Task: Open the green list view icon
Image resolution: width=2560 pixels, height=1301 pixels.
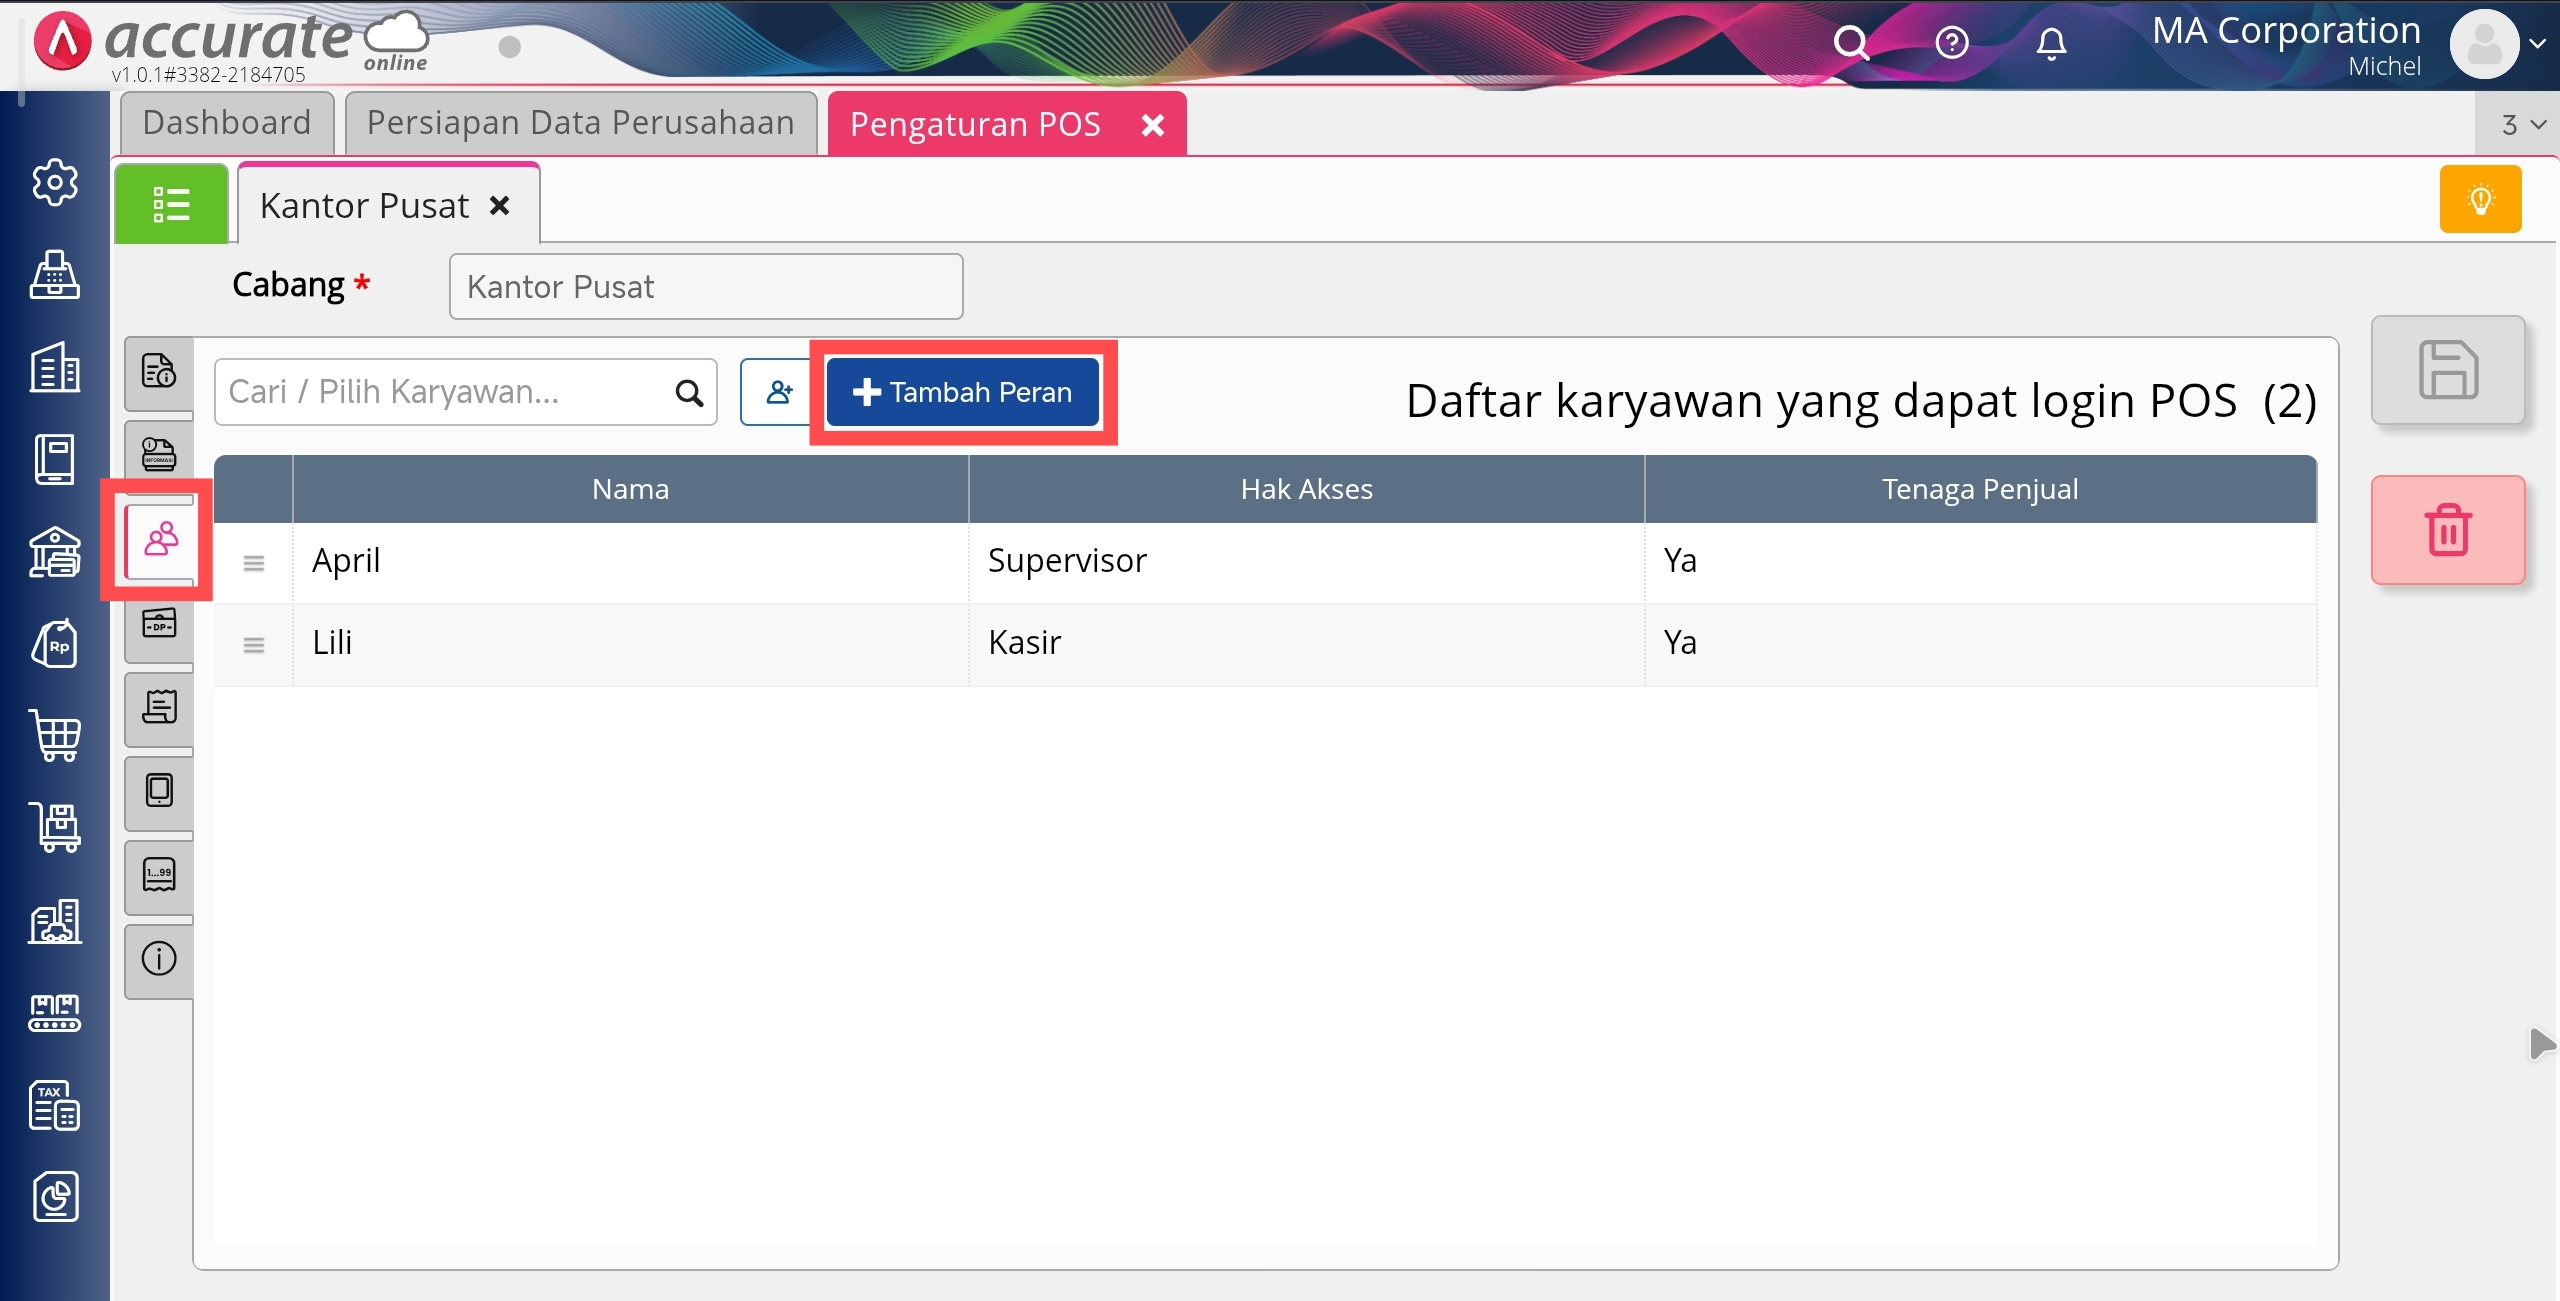Action: click(x=171, y=204)
